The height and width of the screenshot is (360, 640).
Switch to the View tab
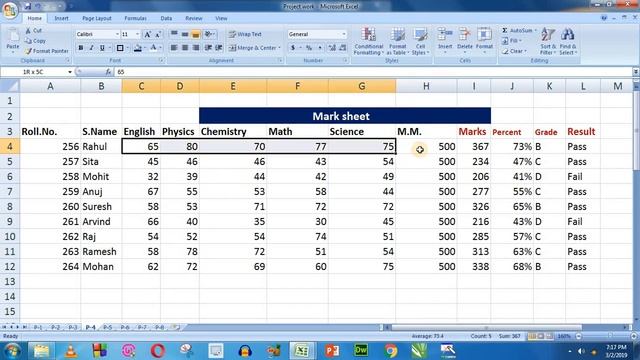click(x=221, y=18)
